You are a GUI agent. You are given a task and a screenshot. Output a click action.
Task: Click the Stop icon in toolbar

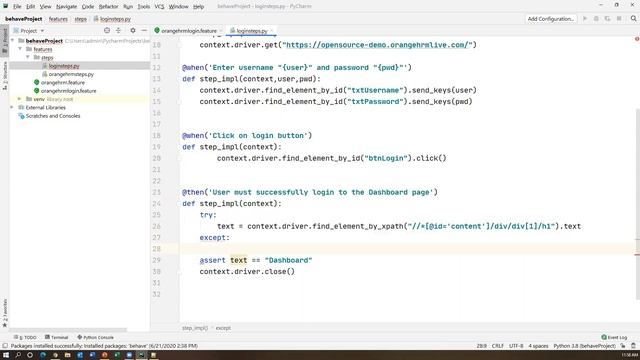(619, 19)
